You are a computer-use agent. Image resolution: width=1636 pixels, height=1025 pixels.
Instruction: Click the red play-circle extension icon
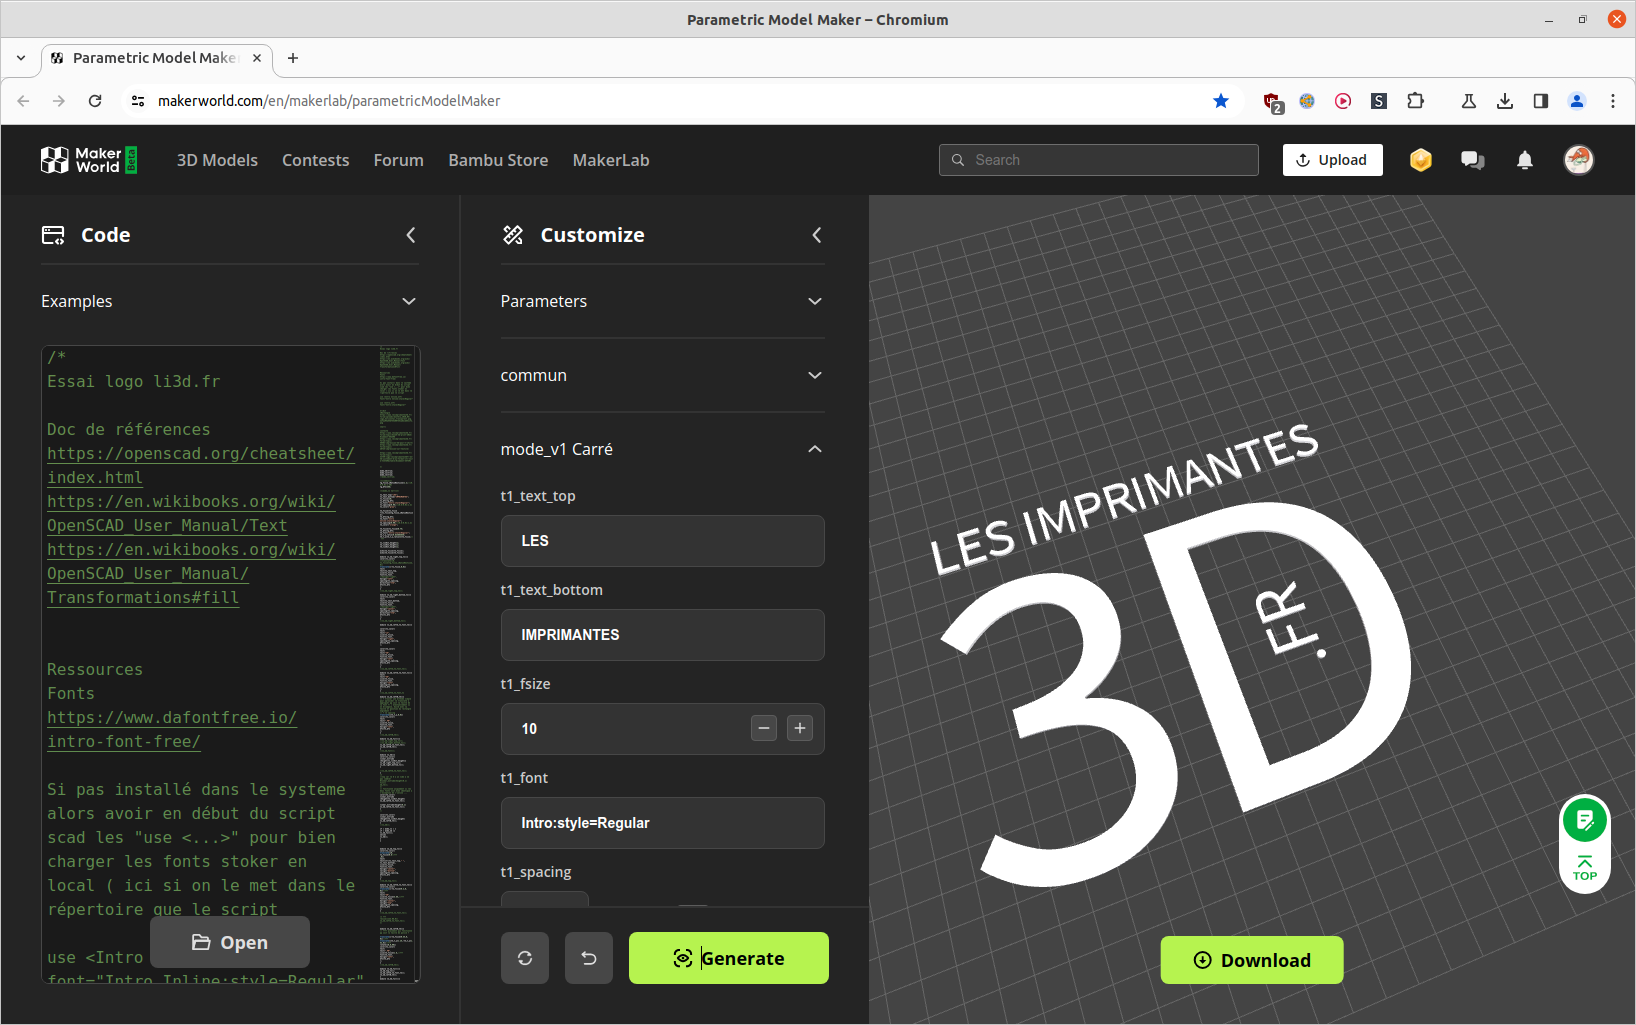pyautogui.click(x=1343, y=101)
